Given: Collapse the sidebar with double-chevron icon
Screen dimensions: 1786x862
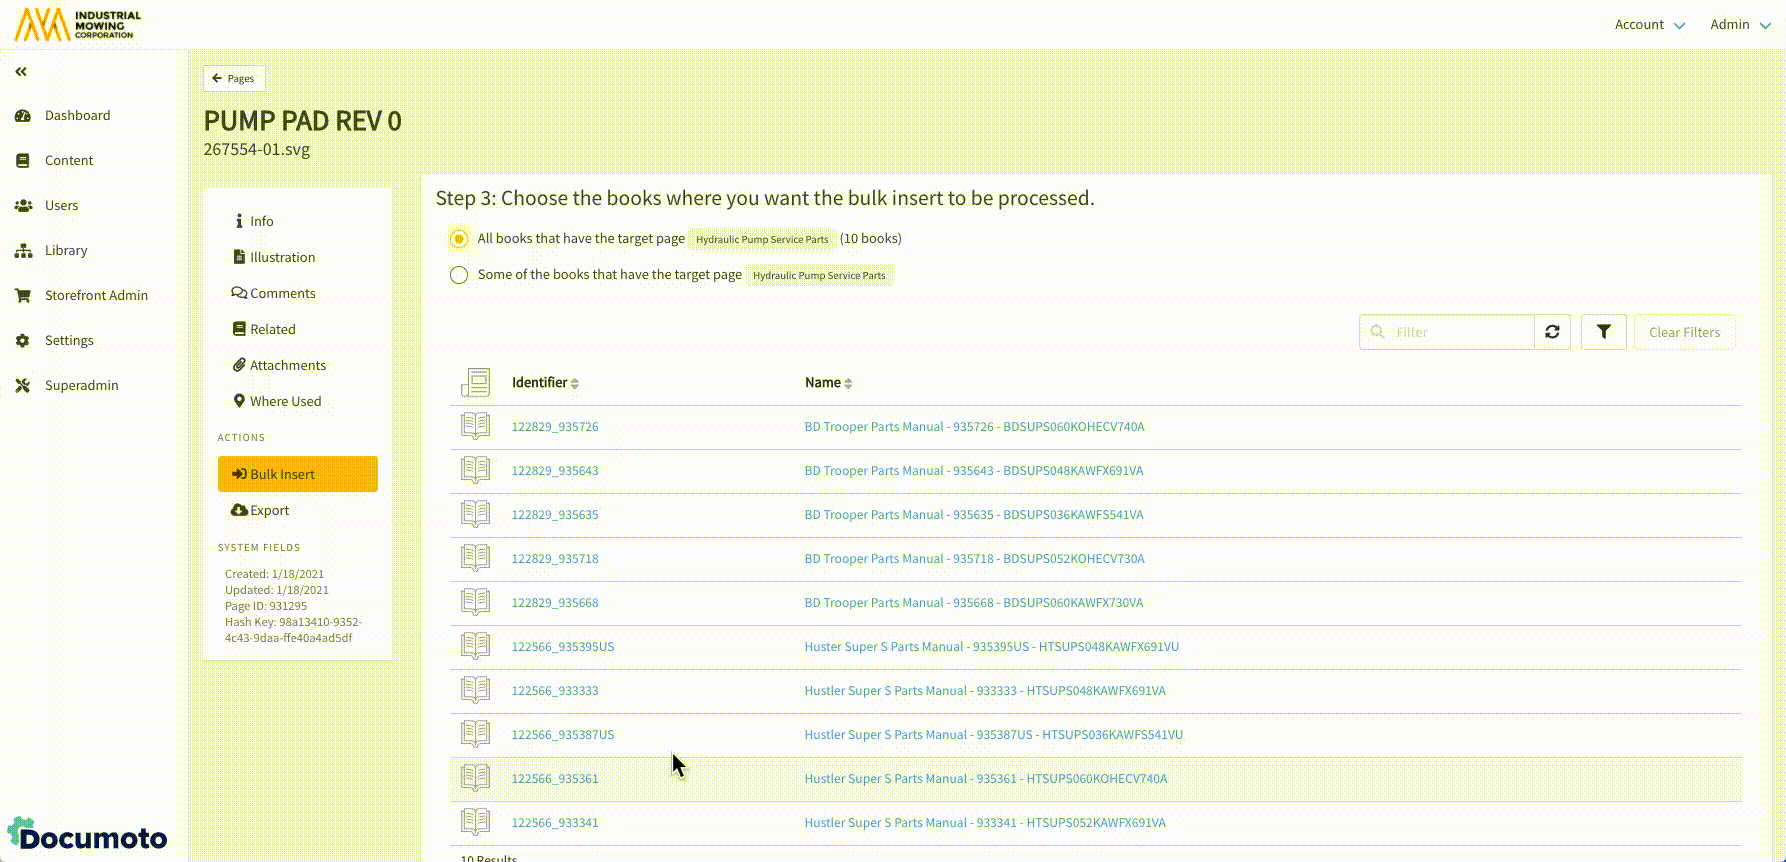Looking at the screenshot, I should 21,72.
